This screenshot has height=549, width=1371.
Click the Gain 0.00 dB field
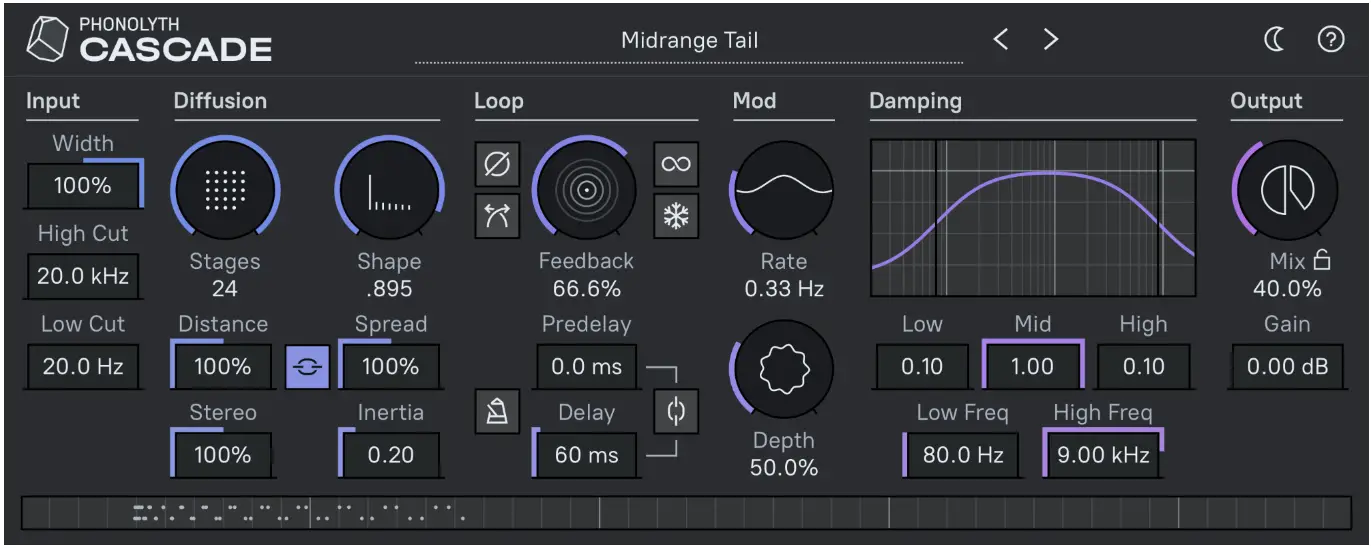[1287, 366]
